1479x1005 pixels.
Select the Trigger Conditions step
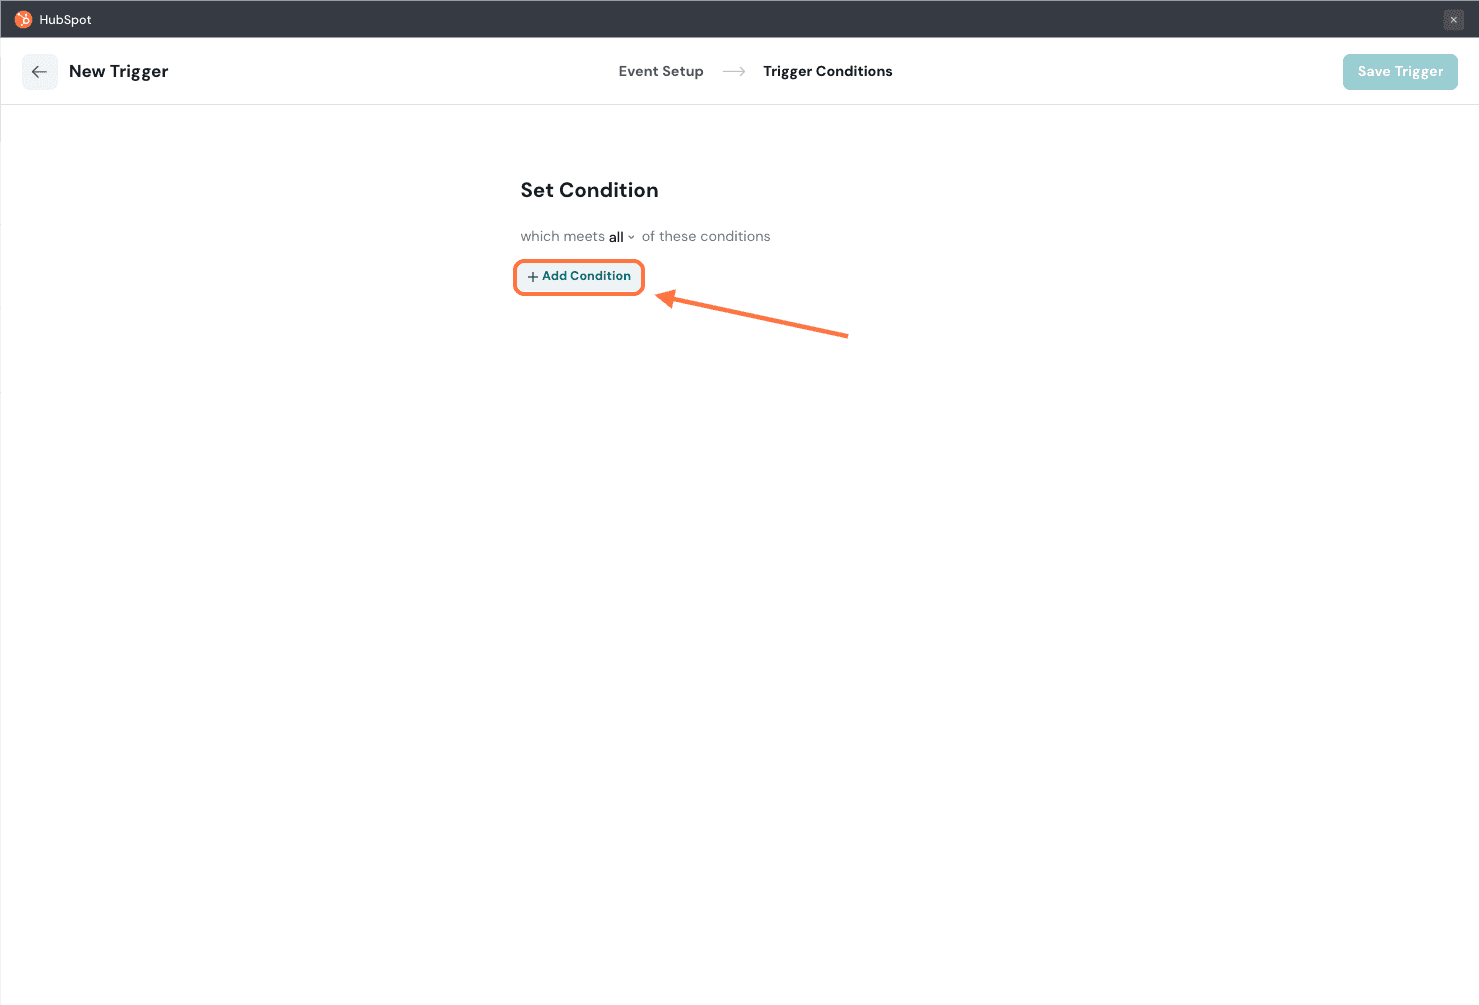coord(827,72)
